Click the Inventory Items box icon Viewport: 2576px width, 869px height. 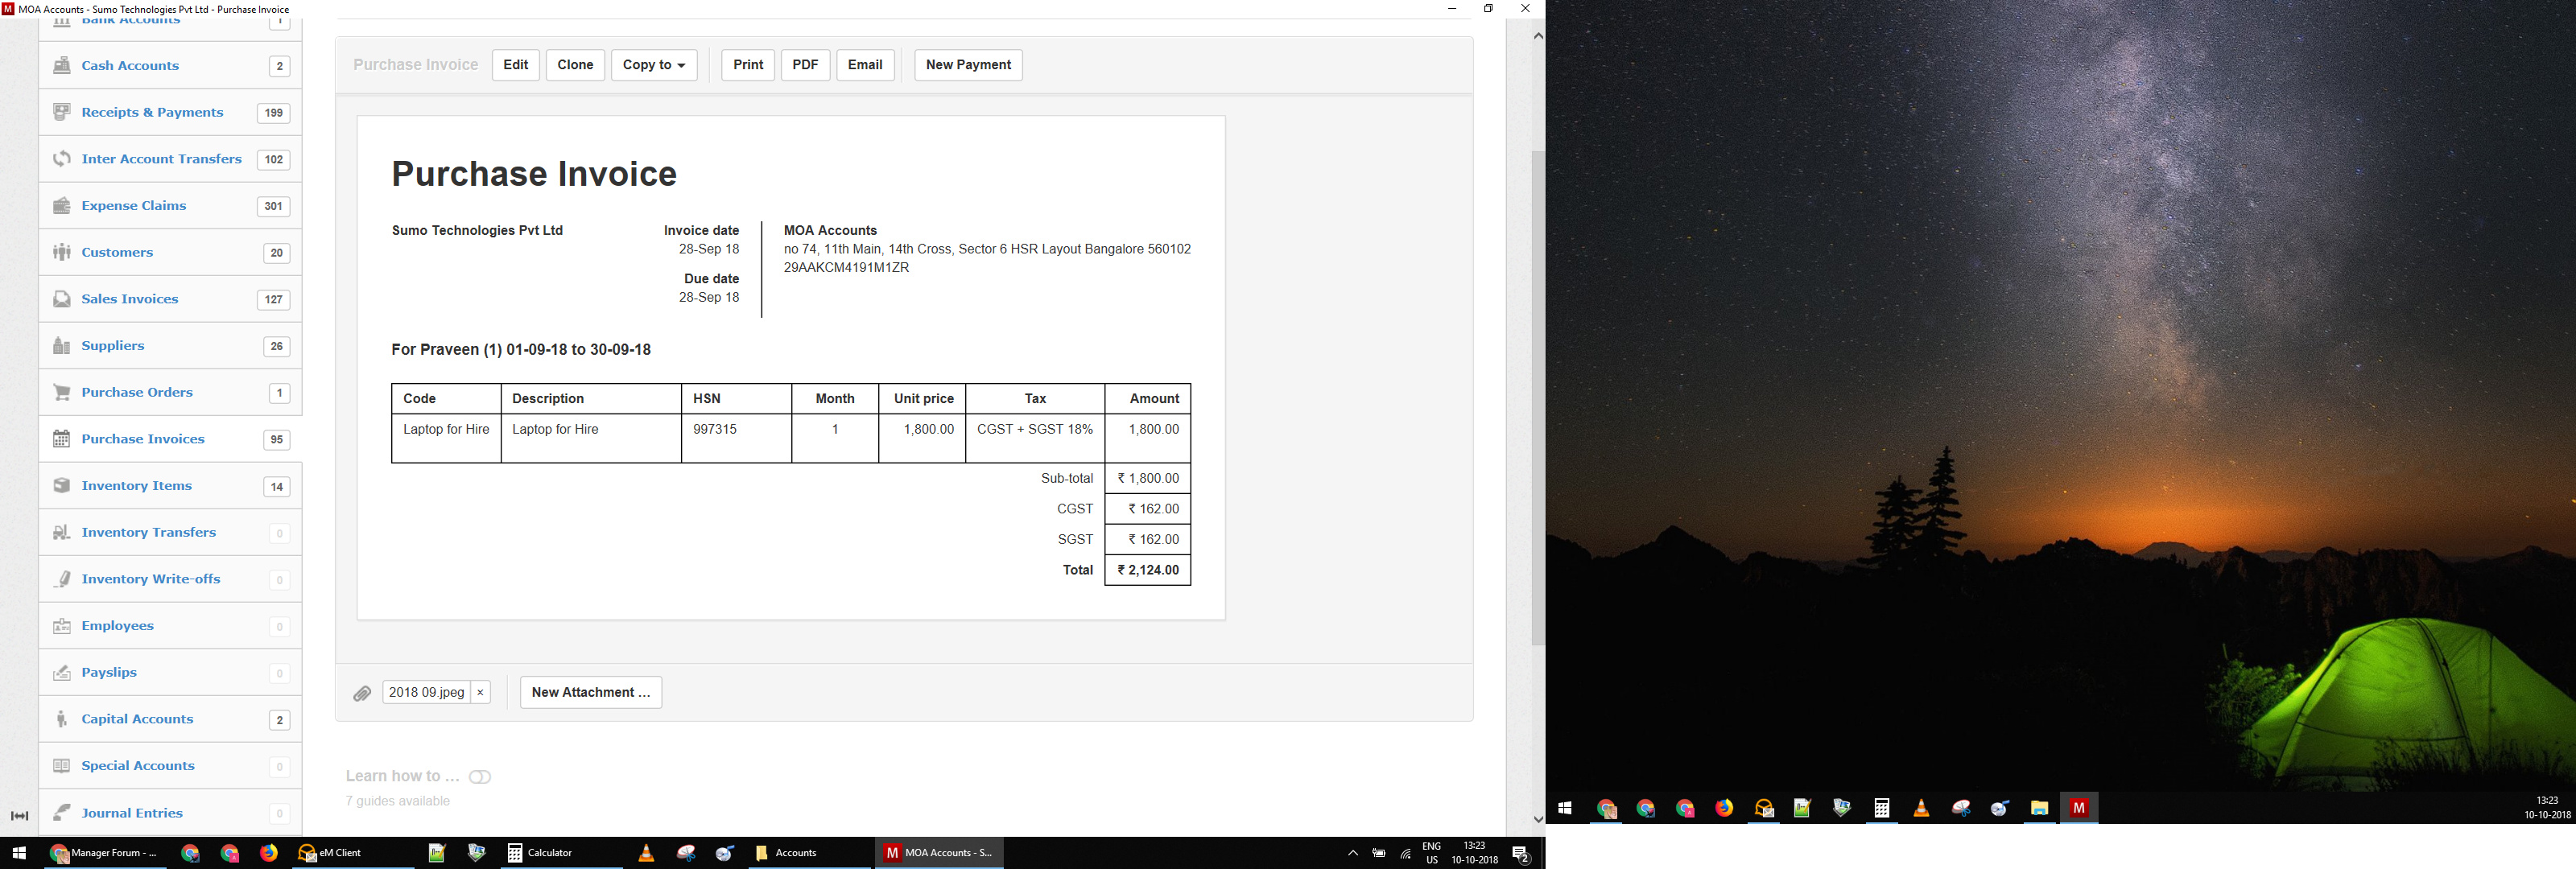(62, 486)
